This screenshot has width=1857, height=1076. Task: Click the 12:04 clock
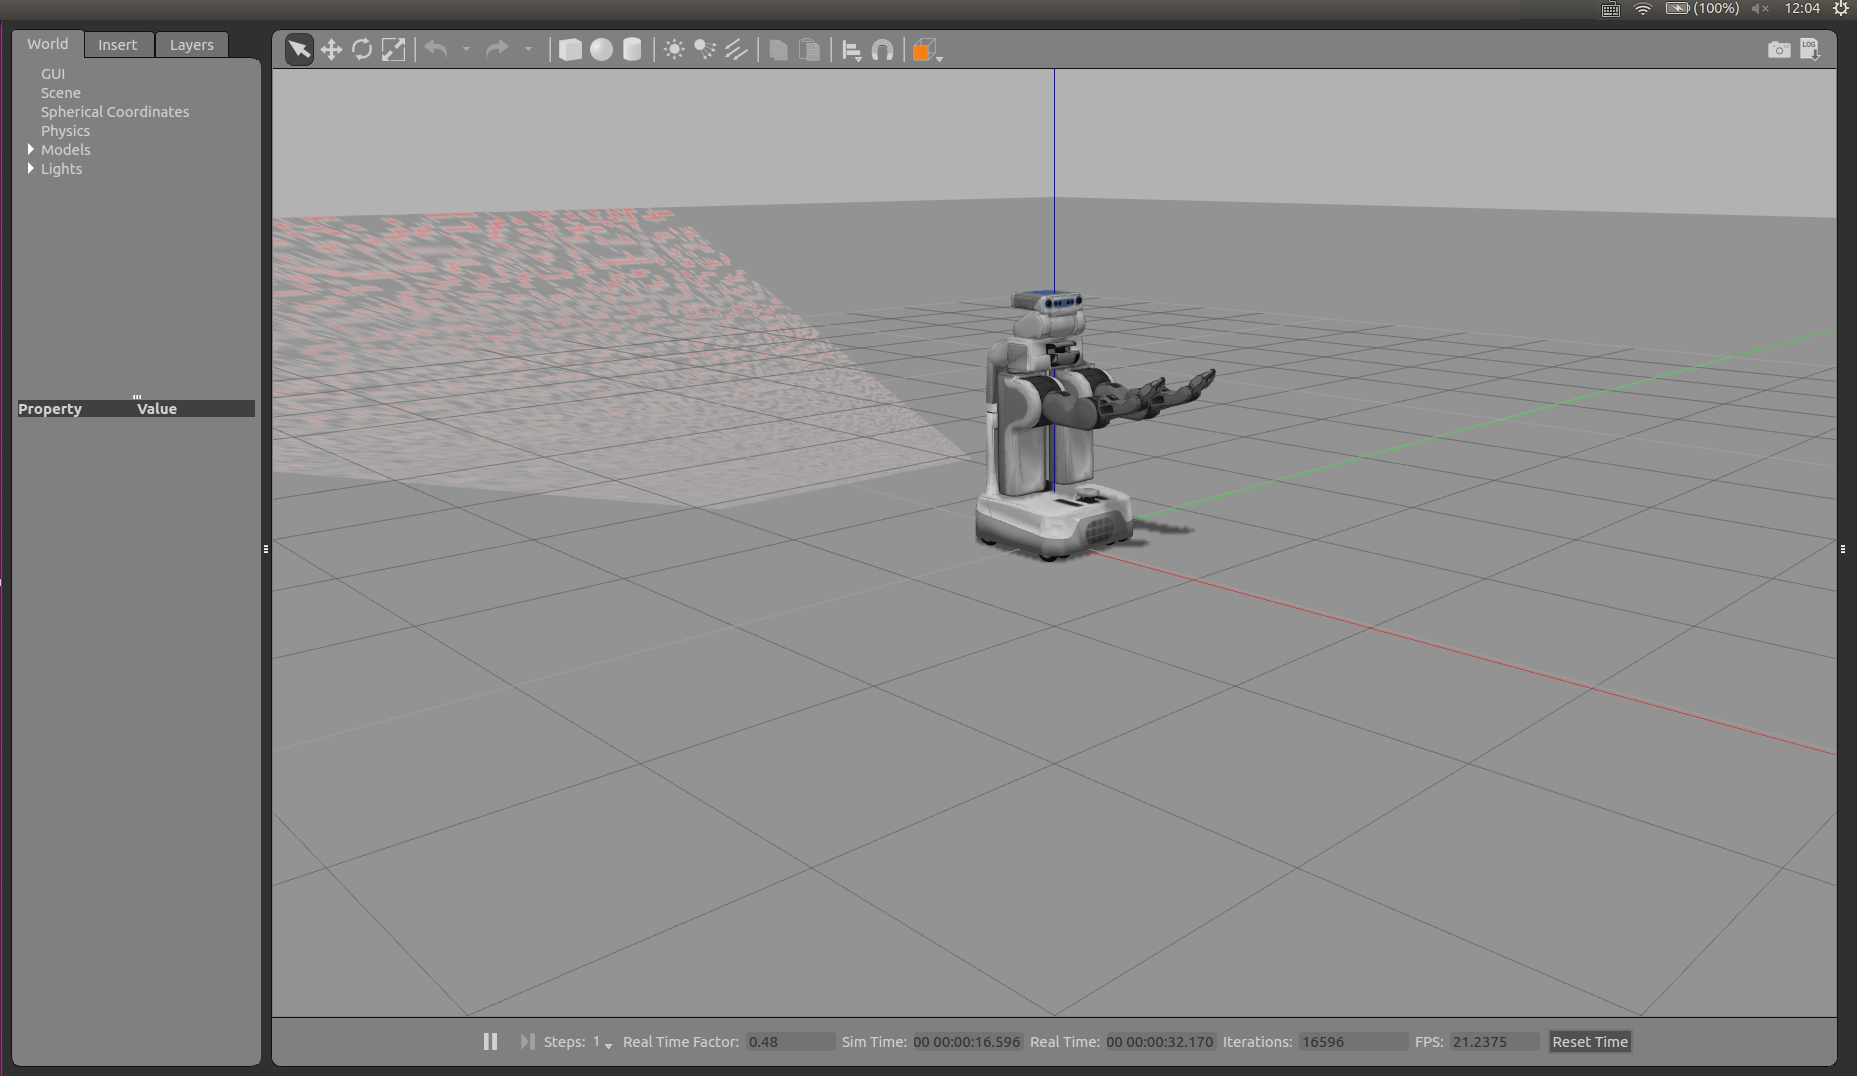1802,8
